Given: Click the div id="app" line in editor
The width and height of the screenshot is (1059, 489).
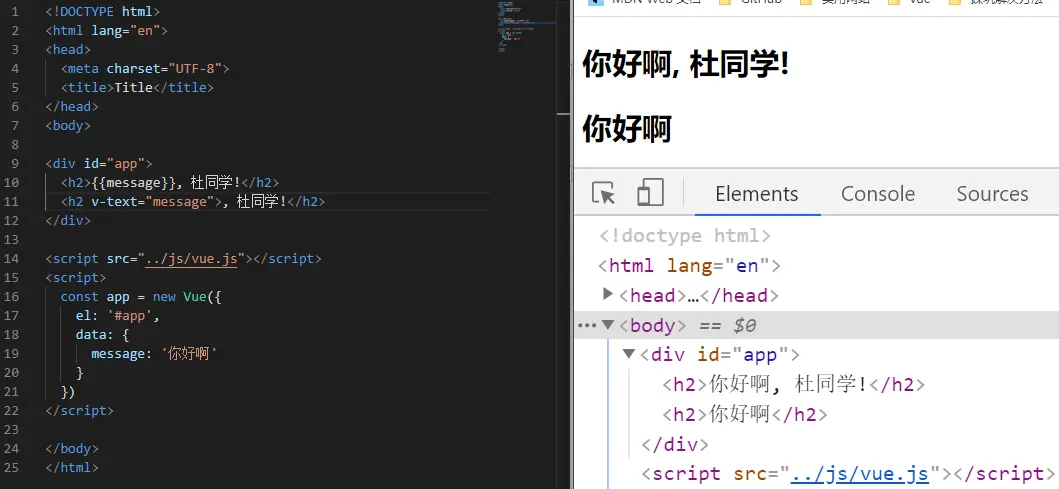Looking at the screenshot, I should pos(99,163).
